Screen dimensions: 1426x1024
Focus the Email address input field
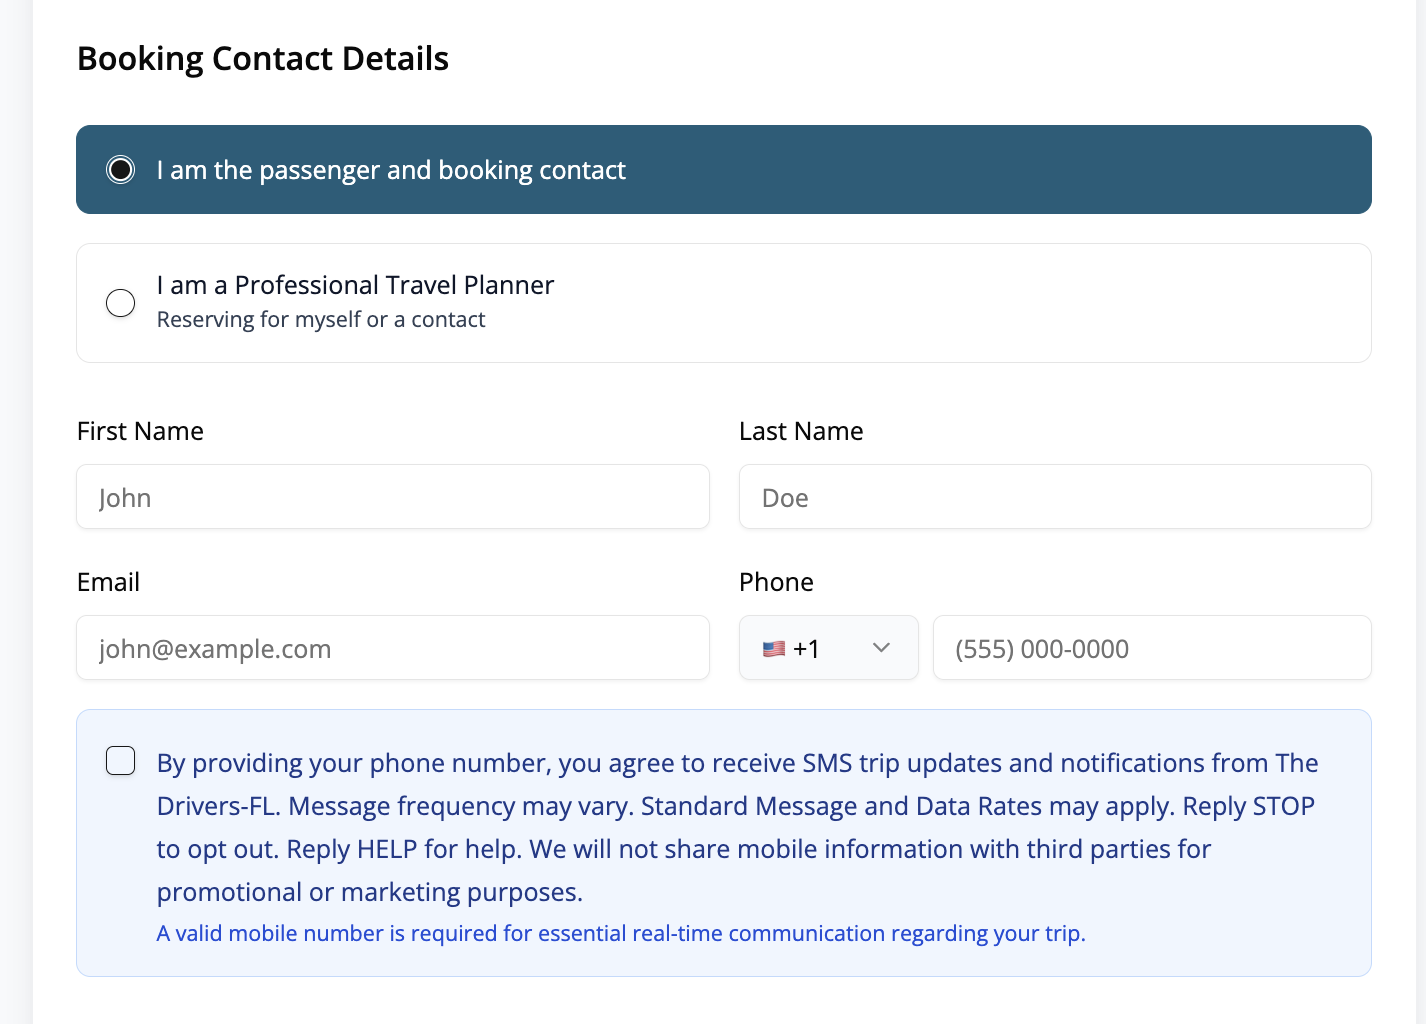(x=393, y=648)
